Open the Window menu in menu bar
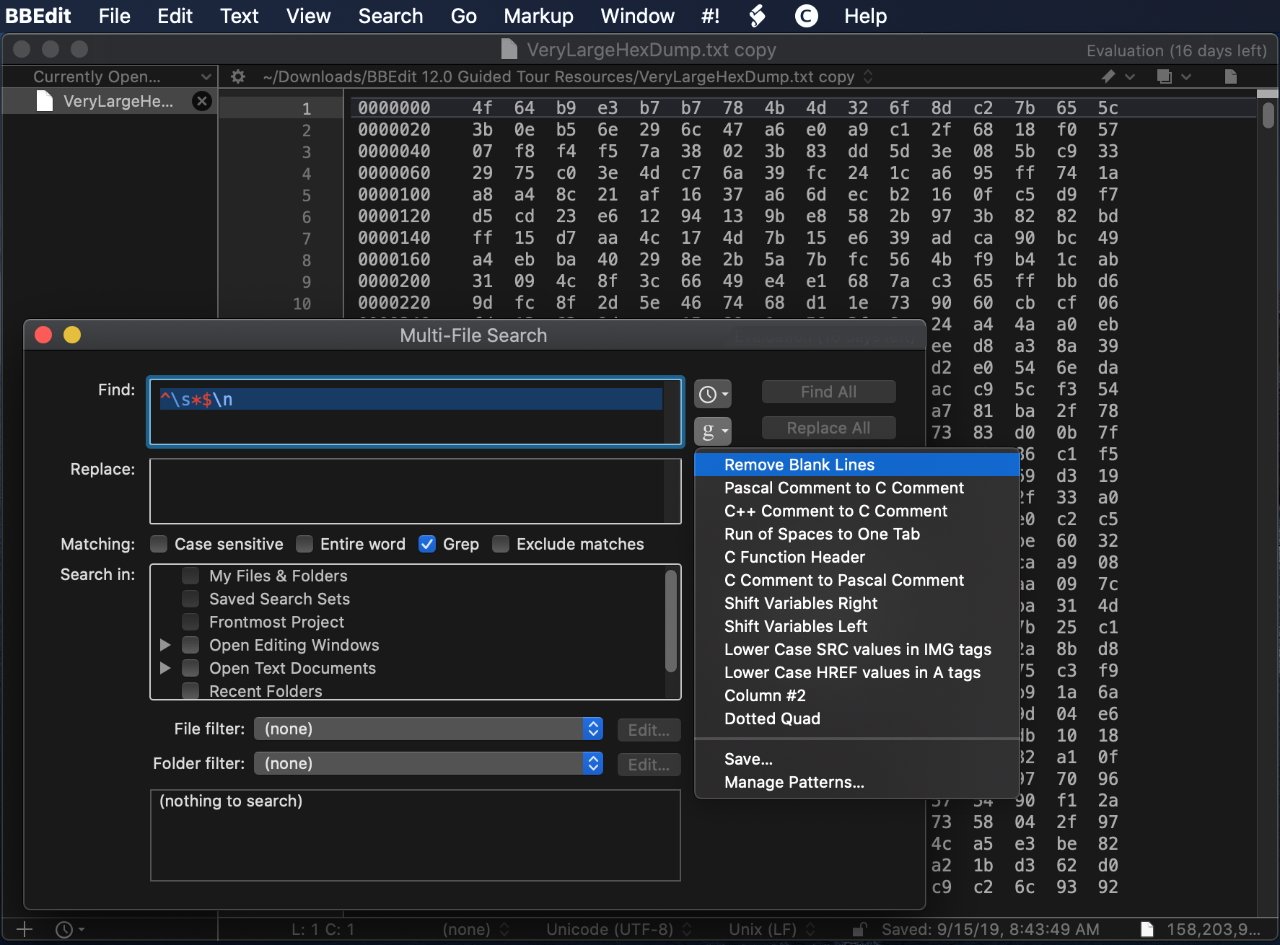1280x945 pixels. point(637,16)
